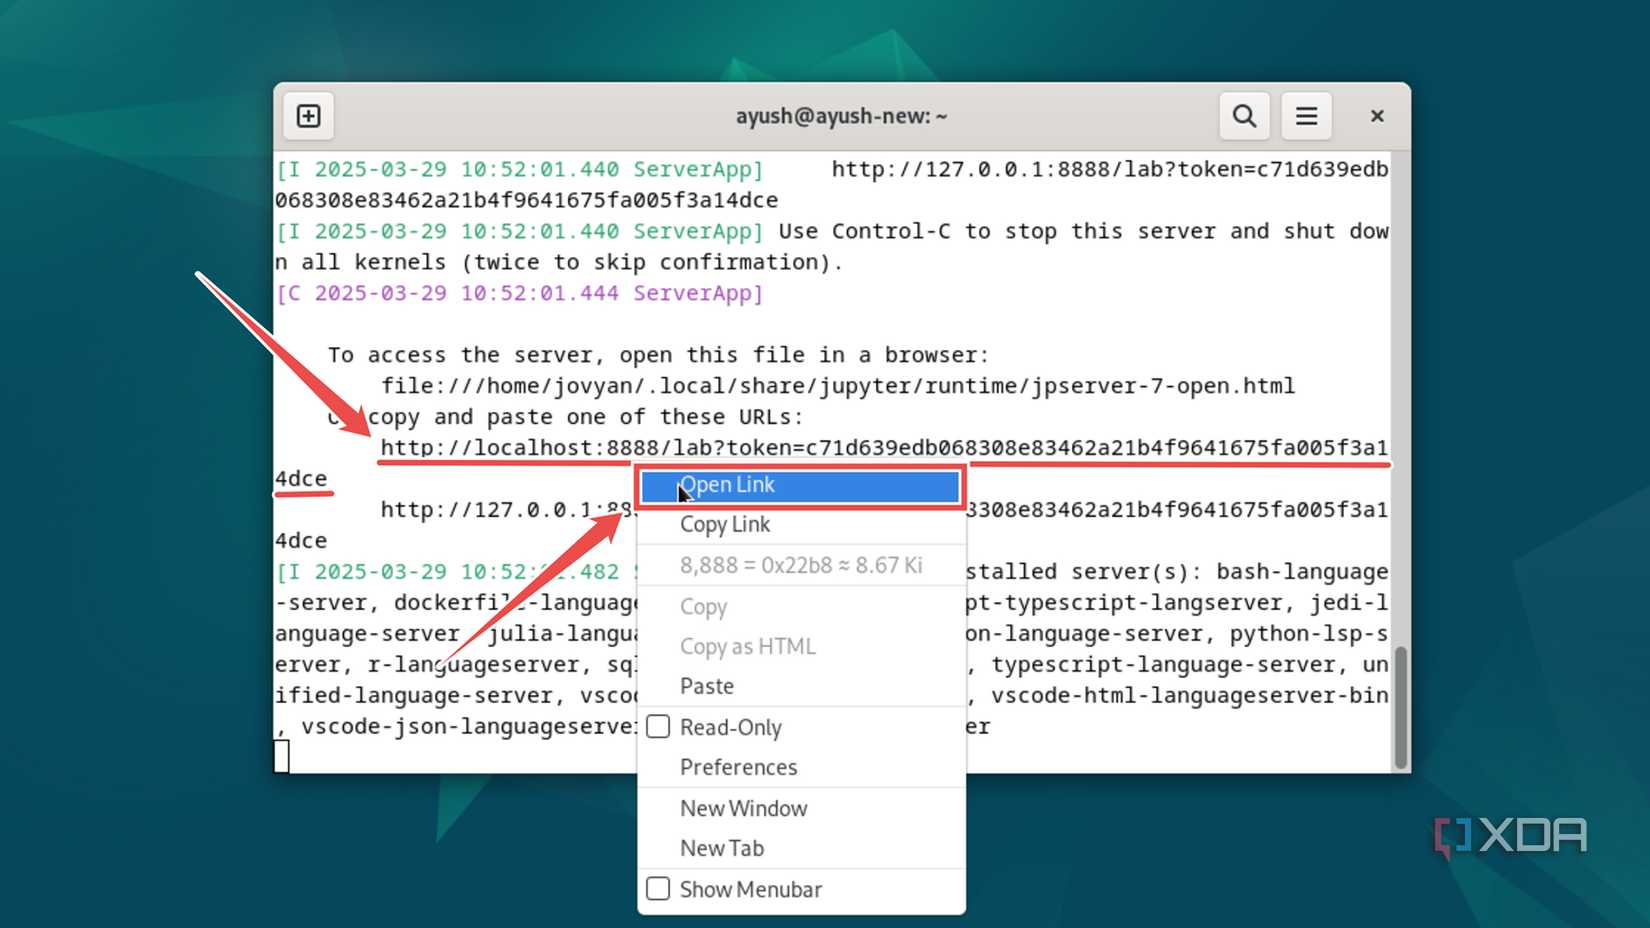Click the jpserver-7-open.html file path

[x=840, y=385]
